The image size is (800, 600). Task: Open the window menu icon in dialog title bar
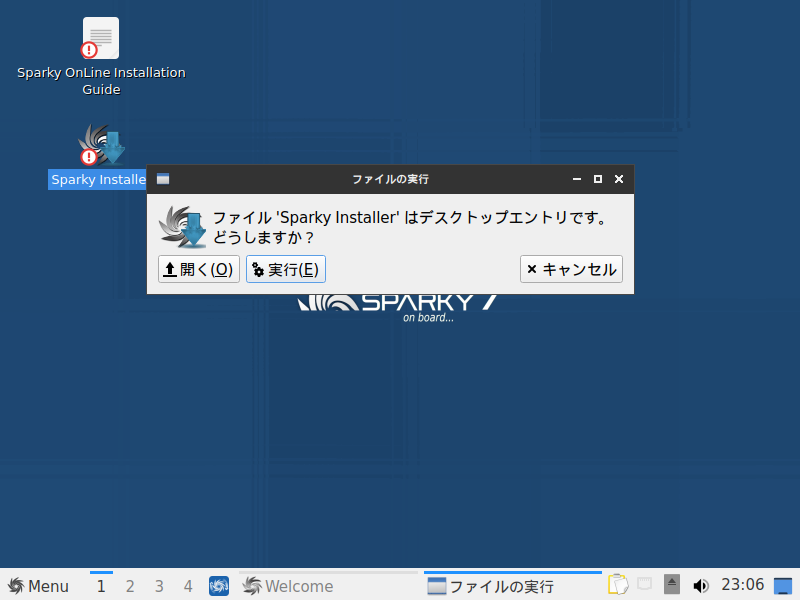163,179
